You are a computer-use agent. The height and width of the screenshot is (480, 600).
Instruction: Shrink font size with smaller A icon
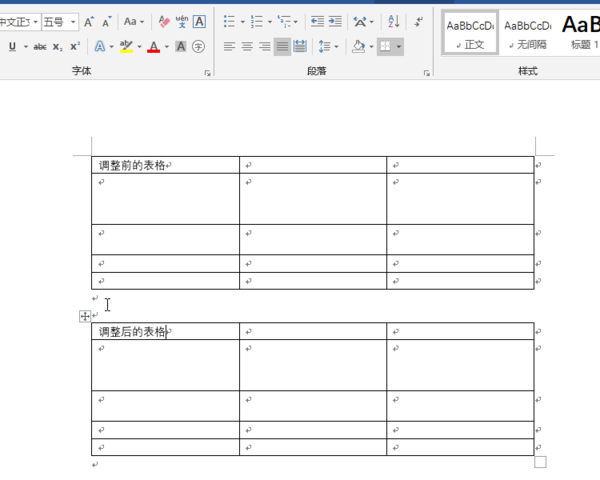[106, 22]
